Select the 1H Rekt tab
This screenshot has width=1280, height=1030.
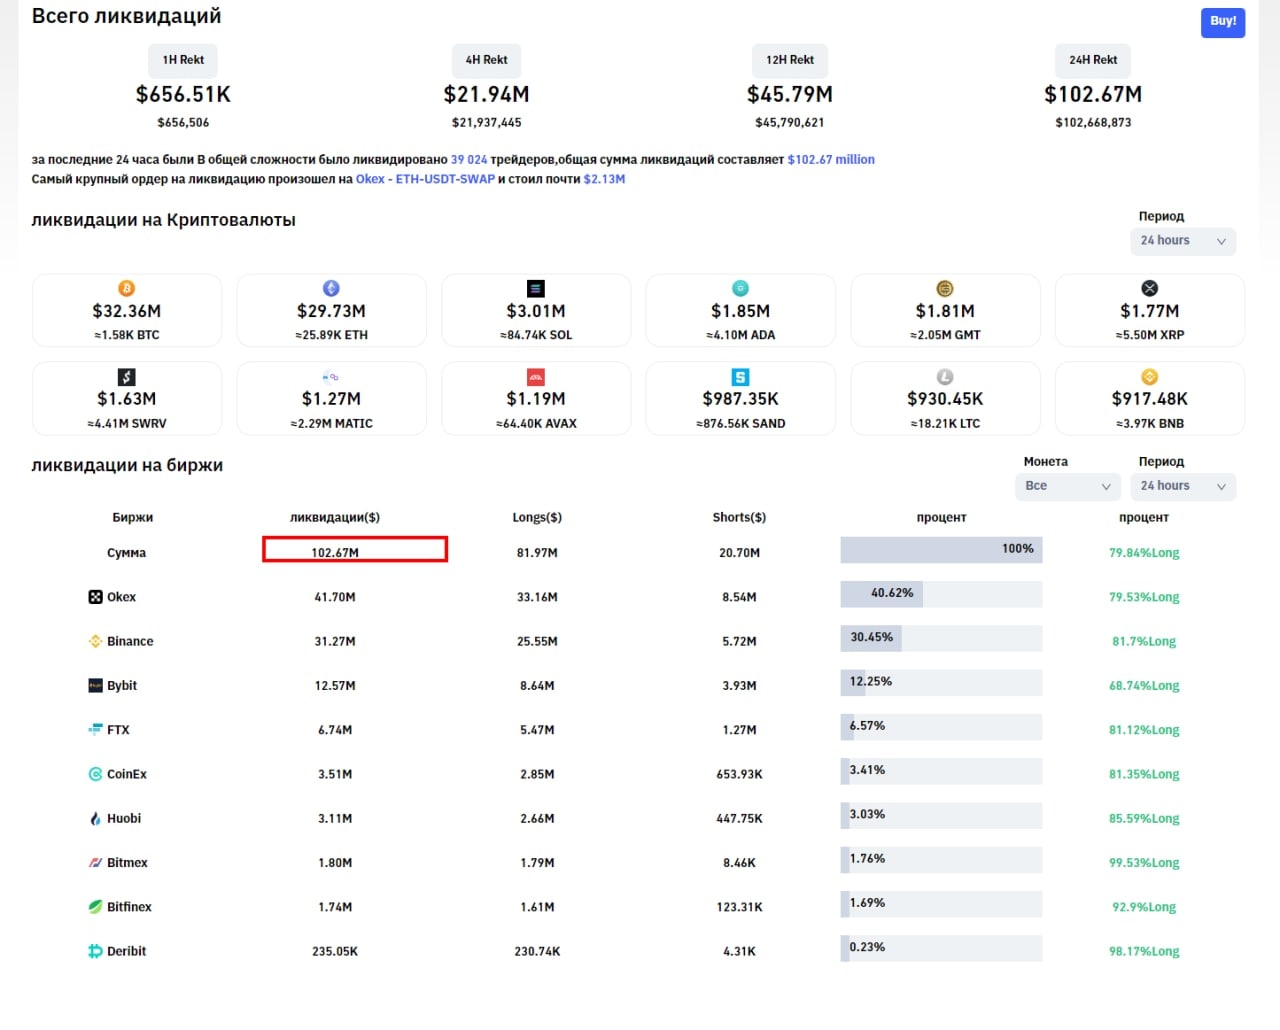coord(183,60)
